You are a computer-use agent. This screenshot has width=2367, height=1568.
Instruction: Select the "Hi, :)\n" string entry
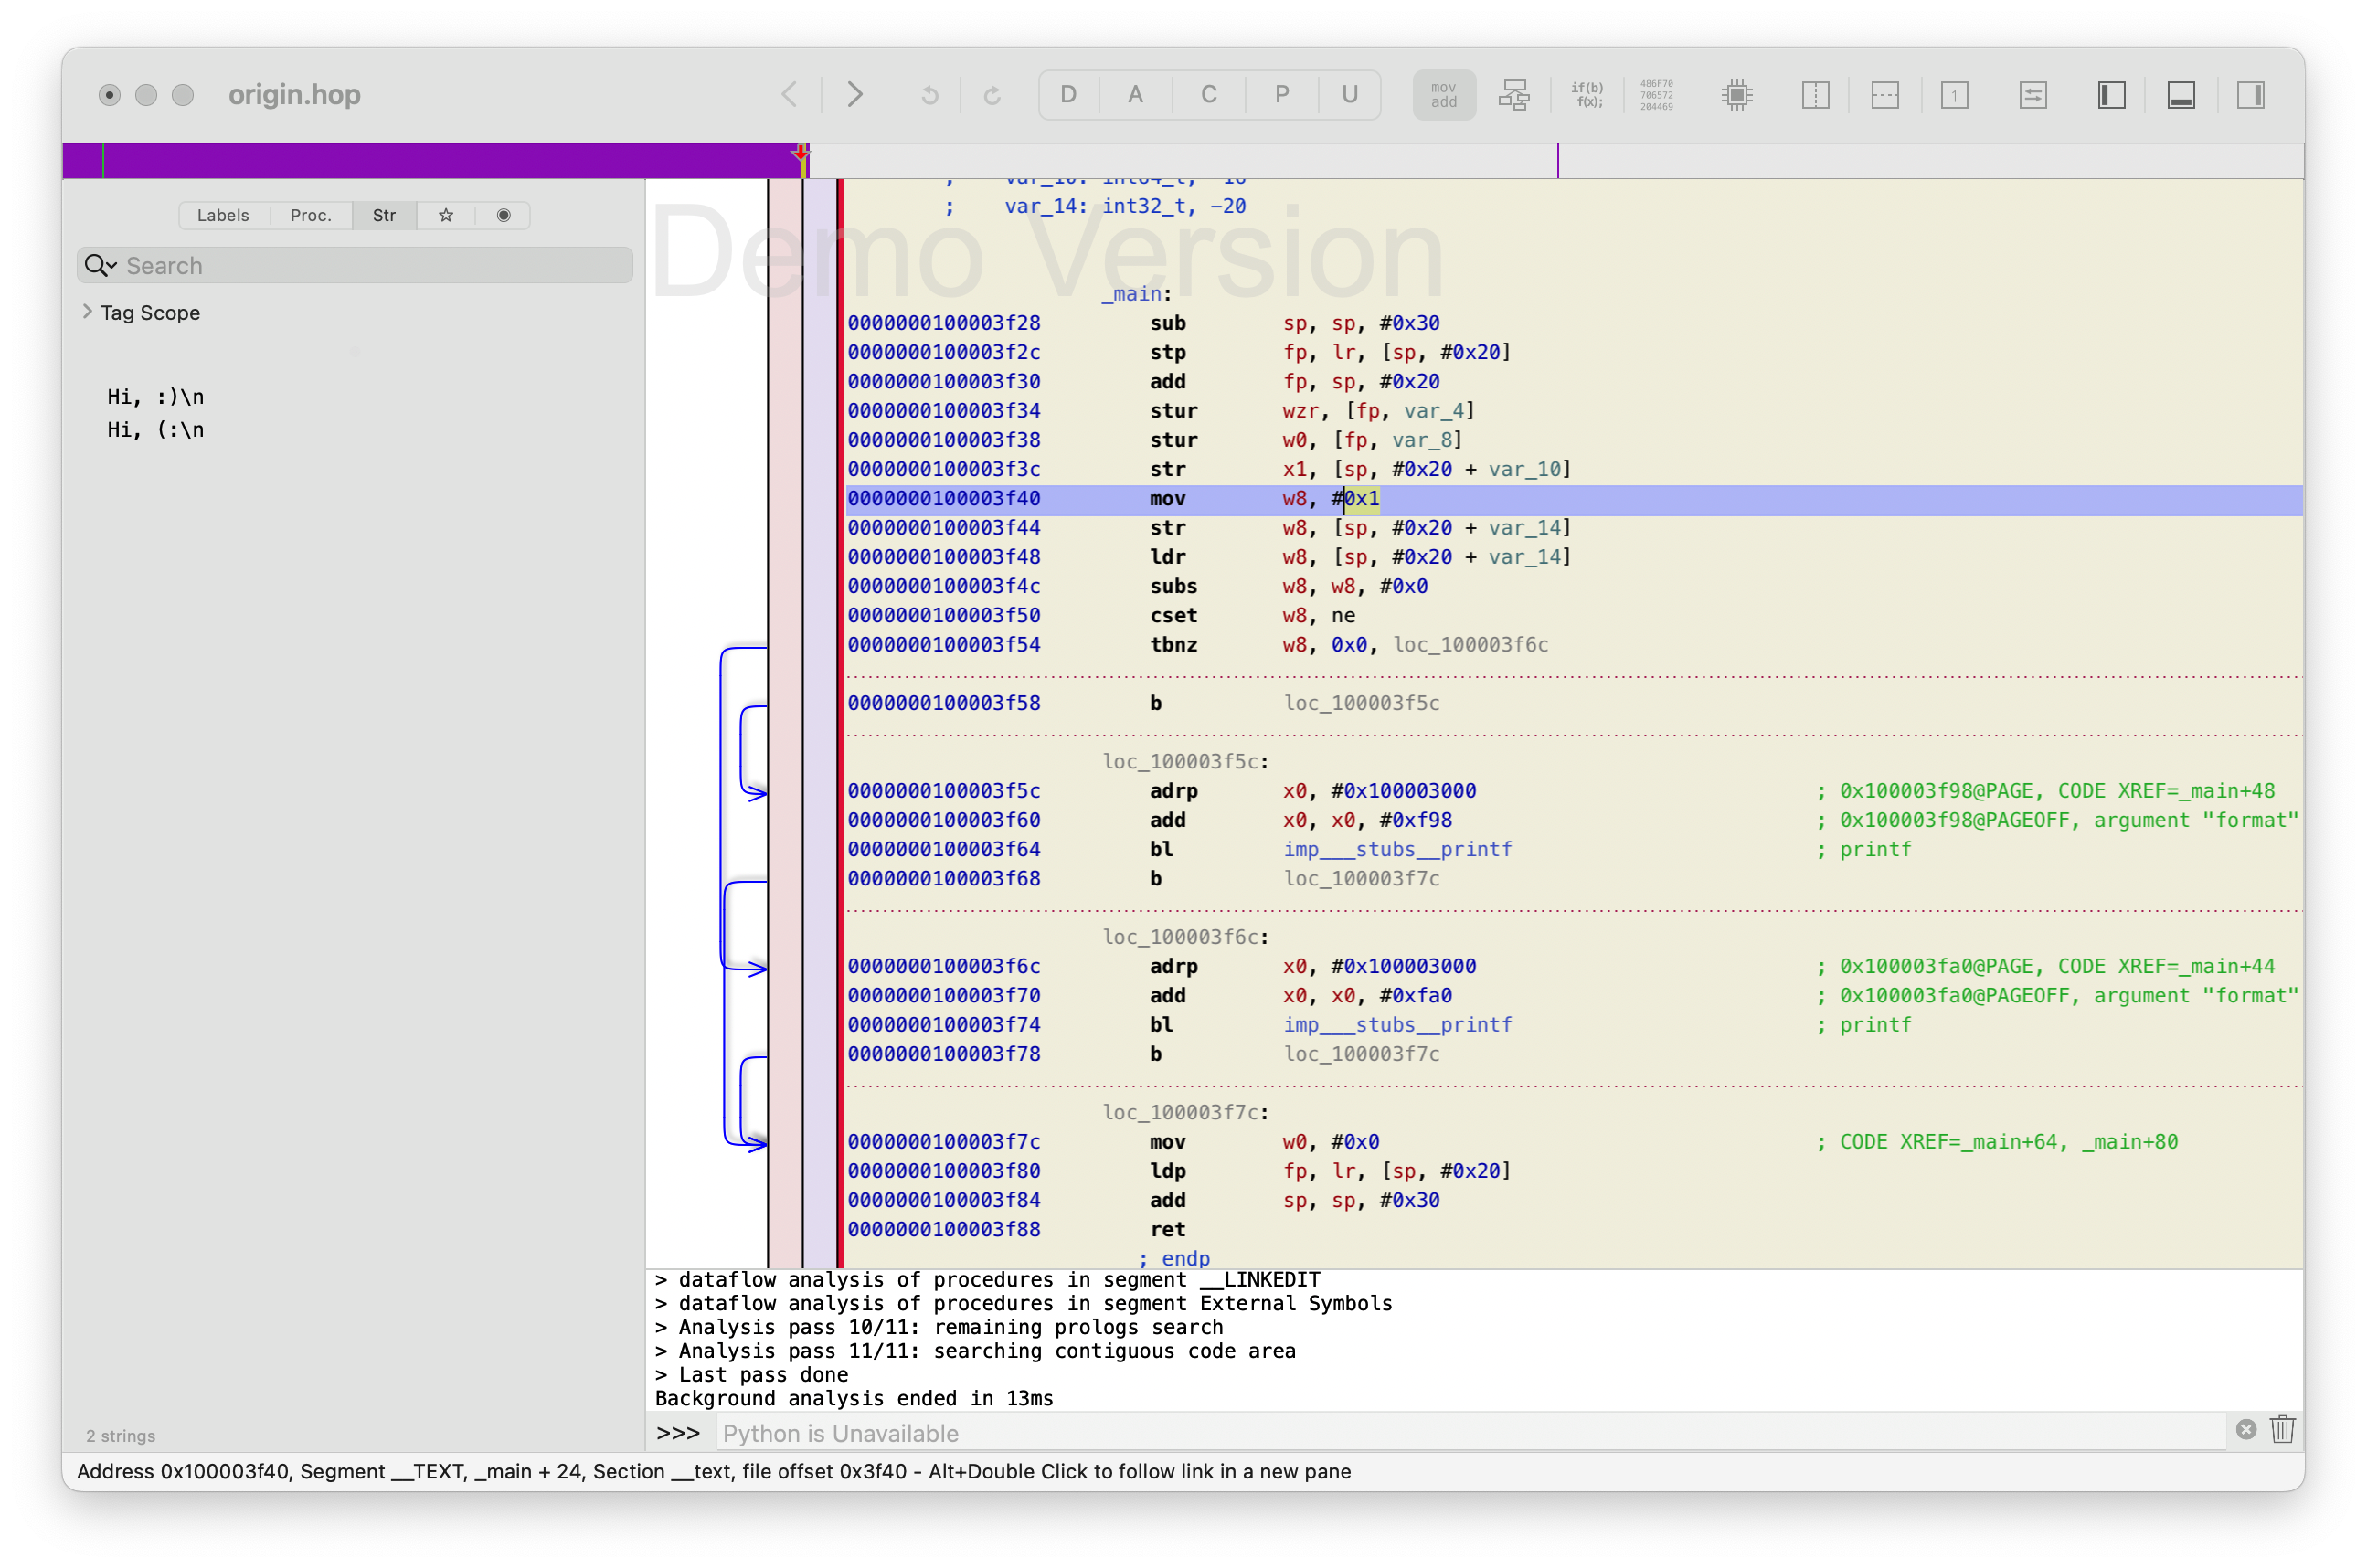(x=155, y=397)
